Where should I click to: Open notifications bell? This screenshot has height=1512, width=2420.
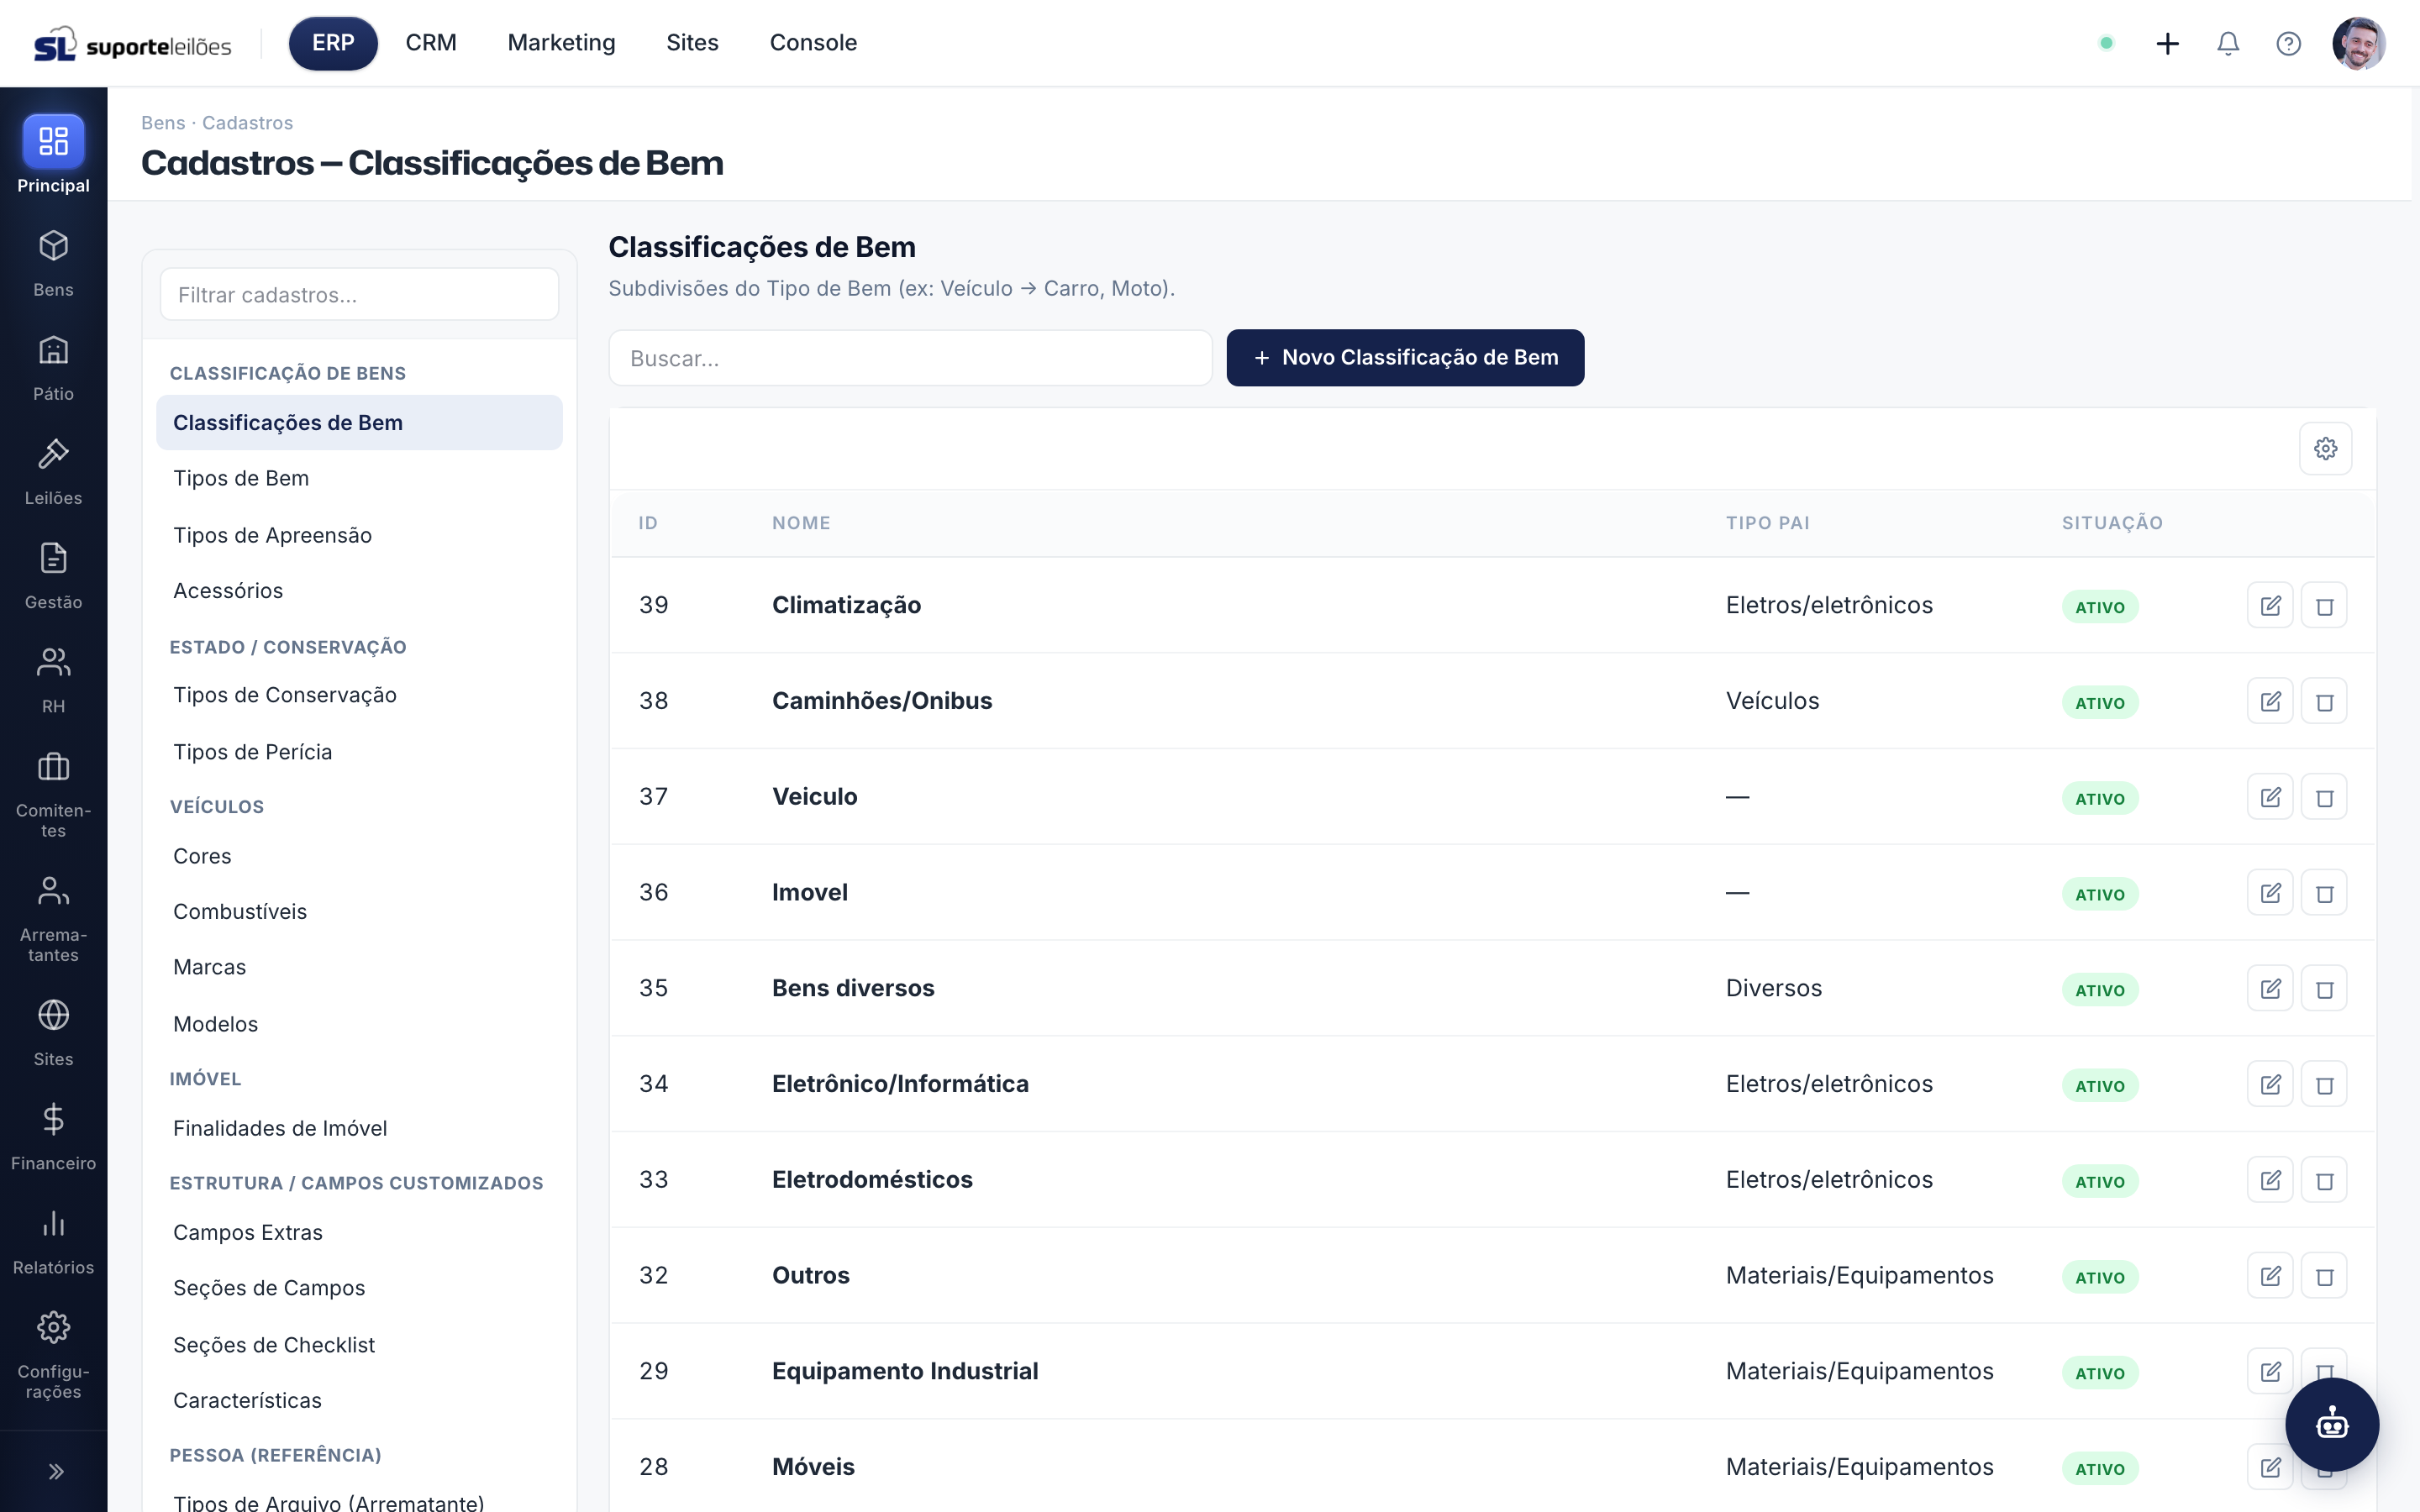coord(2227,43)
